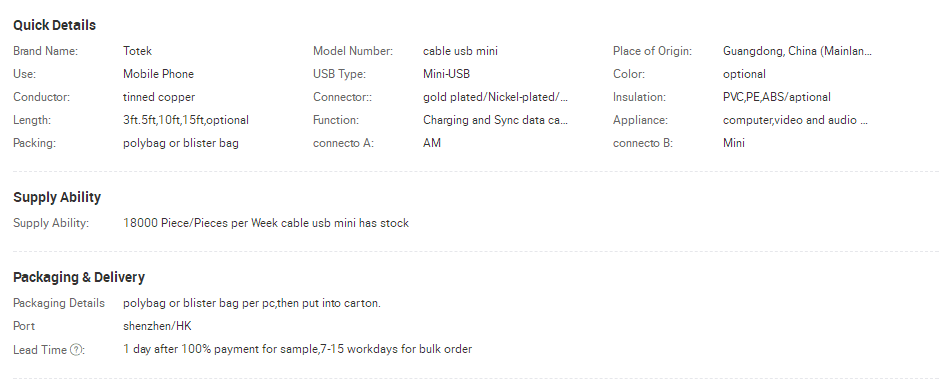Click the Port value shenzhen/HK
This screenshot has height=390, width=952.
(x=157, y=326)
